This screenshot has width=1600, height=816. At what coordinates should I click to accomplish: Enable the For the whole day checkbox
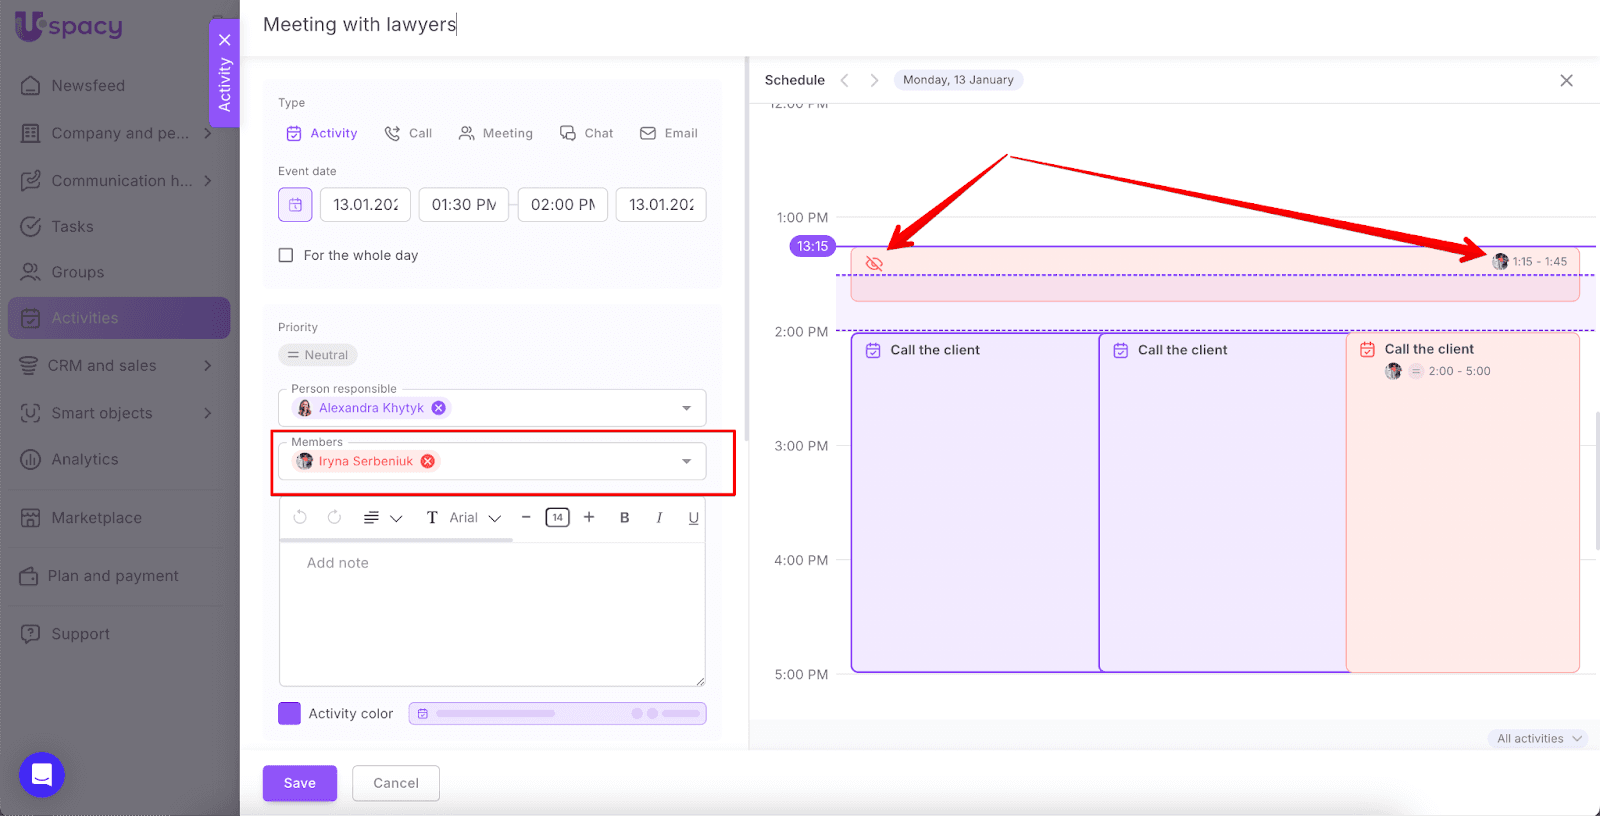click(286, 255)
